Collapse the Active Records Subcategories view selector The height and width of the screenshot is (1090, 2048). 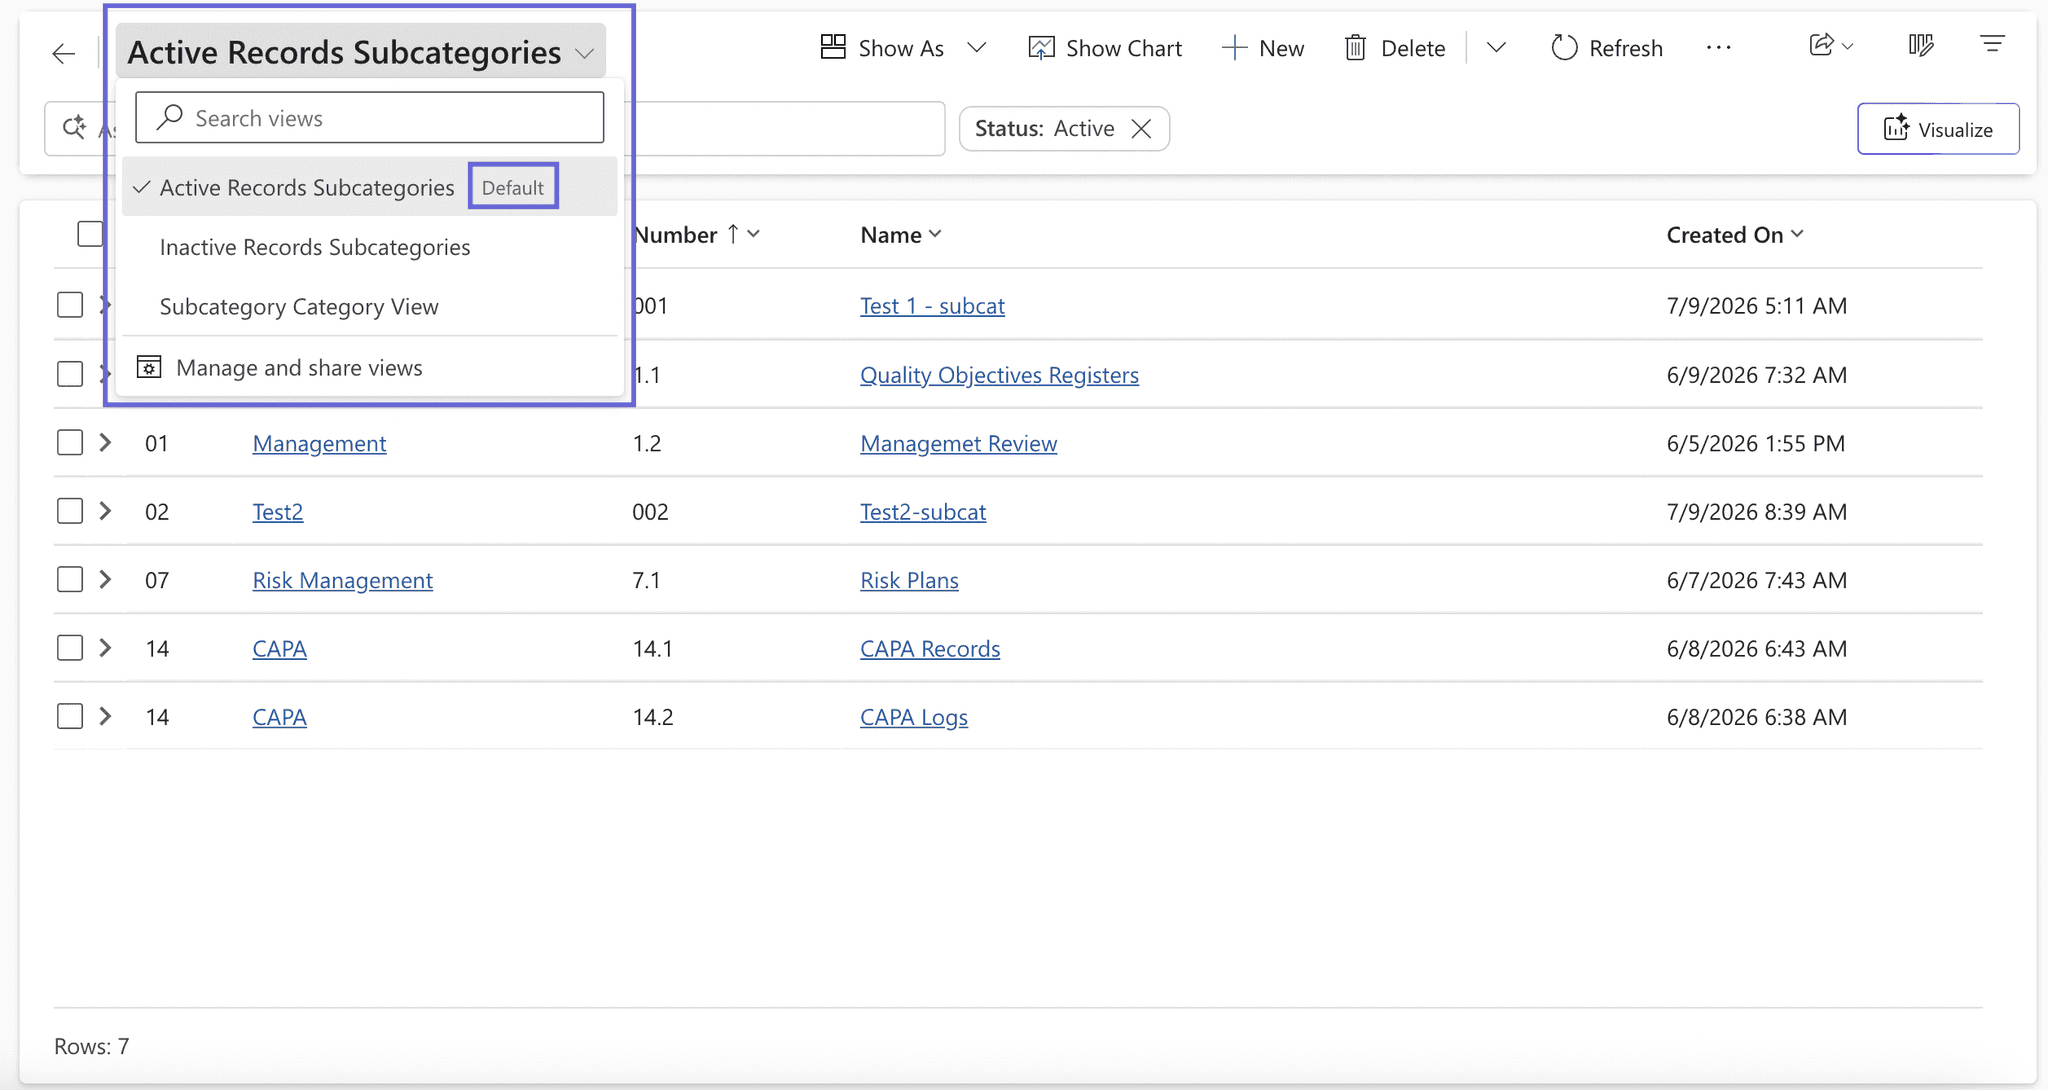(361, 52)
